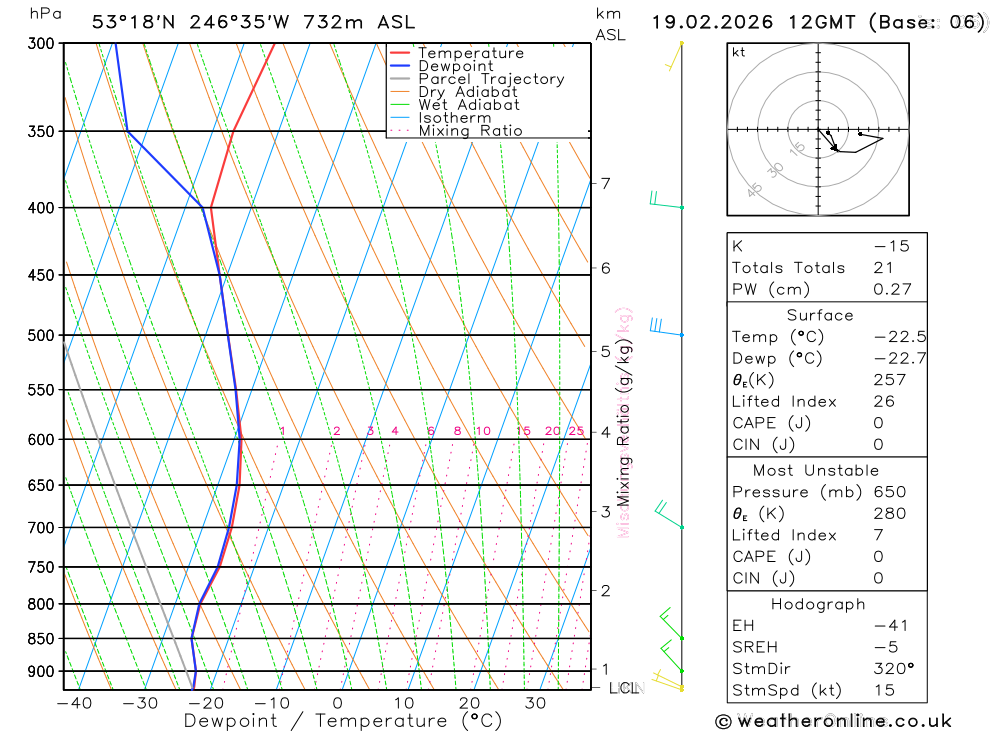The width and height of the screenshot is (1000, 733).
Task: Click the EH value -41
Action: 891,626
